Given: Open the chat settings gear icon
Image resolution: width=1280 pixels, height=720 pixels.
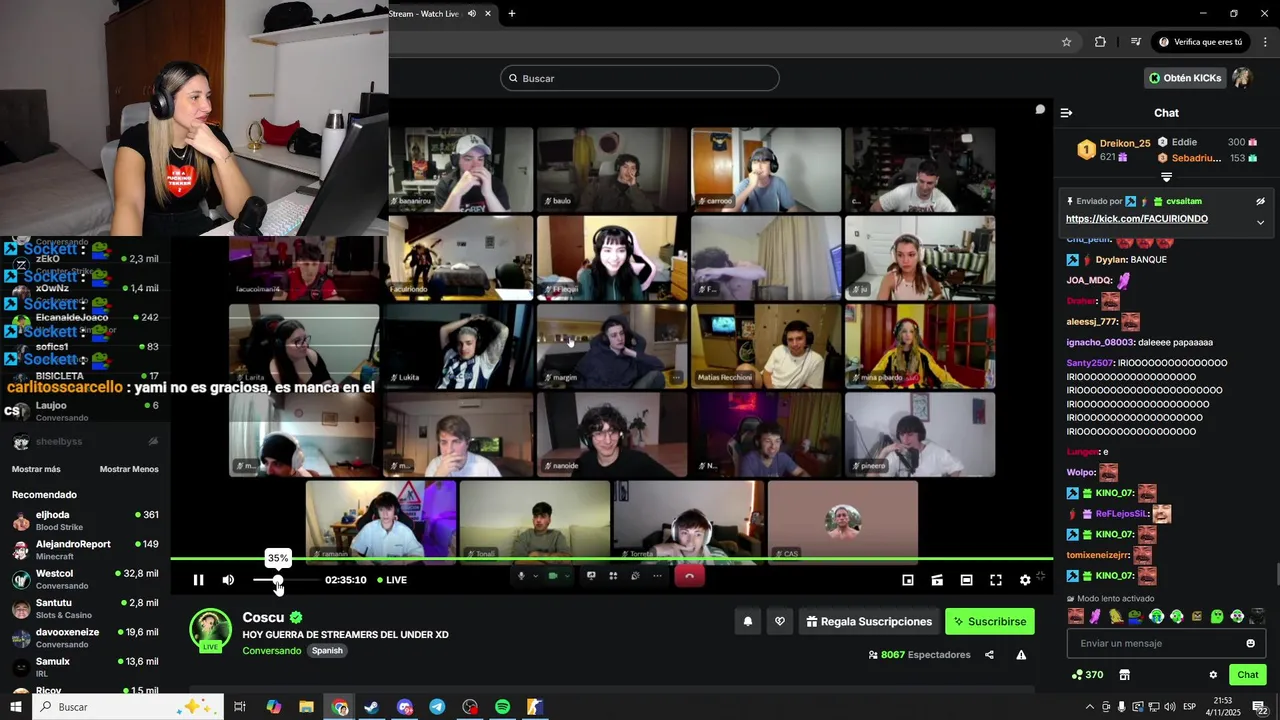Looking at the screenshot, I should 1213,675.
